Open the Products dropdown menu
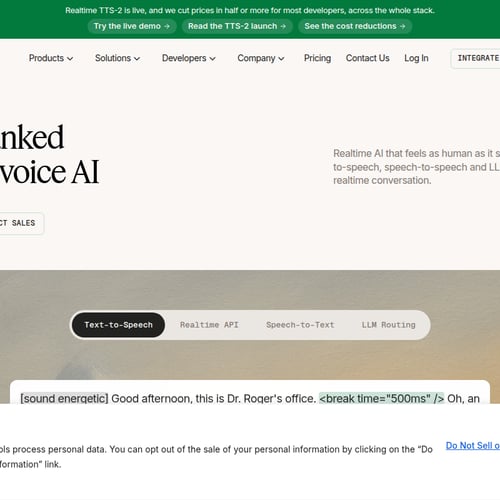The height and width of the screenshot is (500, 500). tap(51, 58)
